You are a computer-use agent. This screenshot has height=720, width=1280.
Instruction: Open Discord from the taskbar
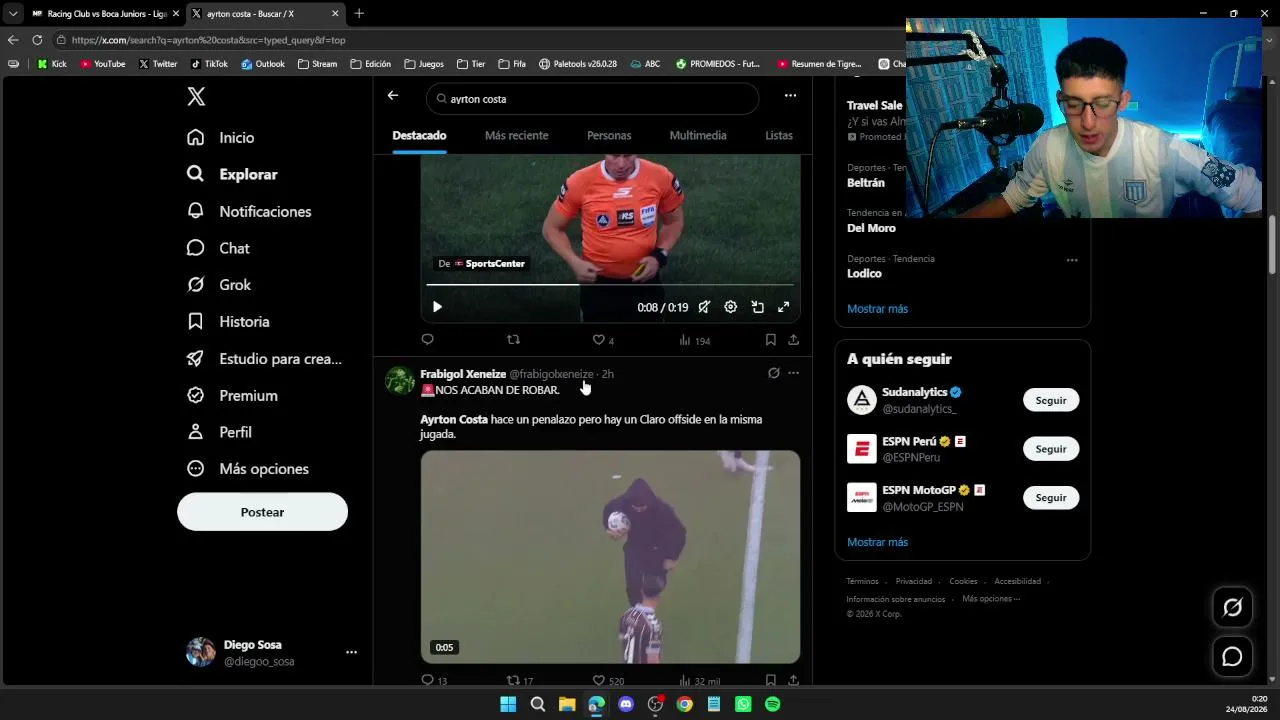[626, 704]
